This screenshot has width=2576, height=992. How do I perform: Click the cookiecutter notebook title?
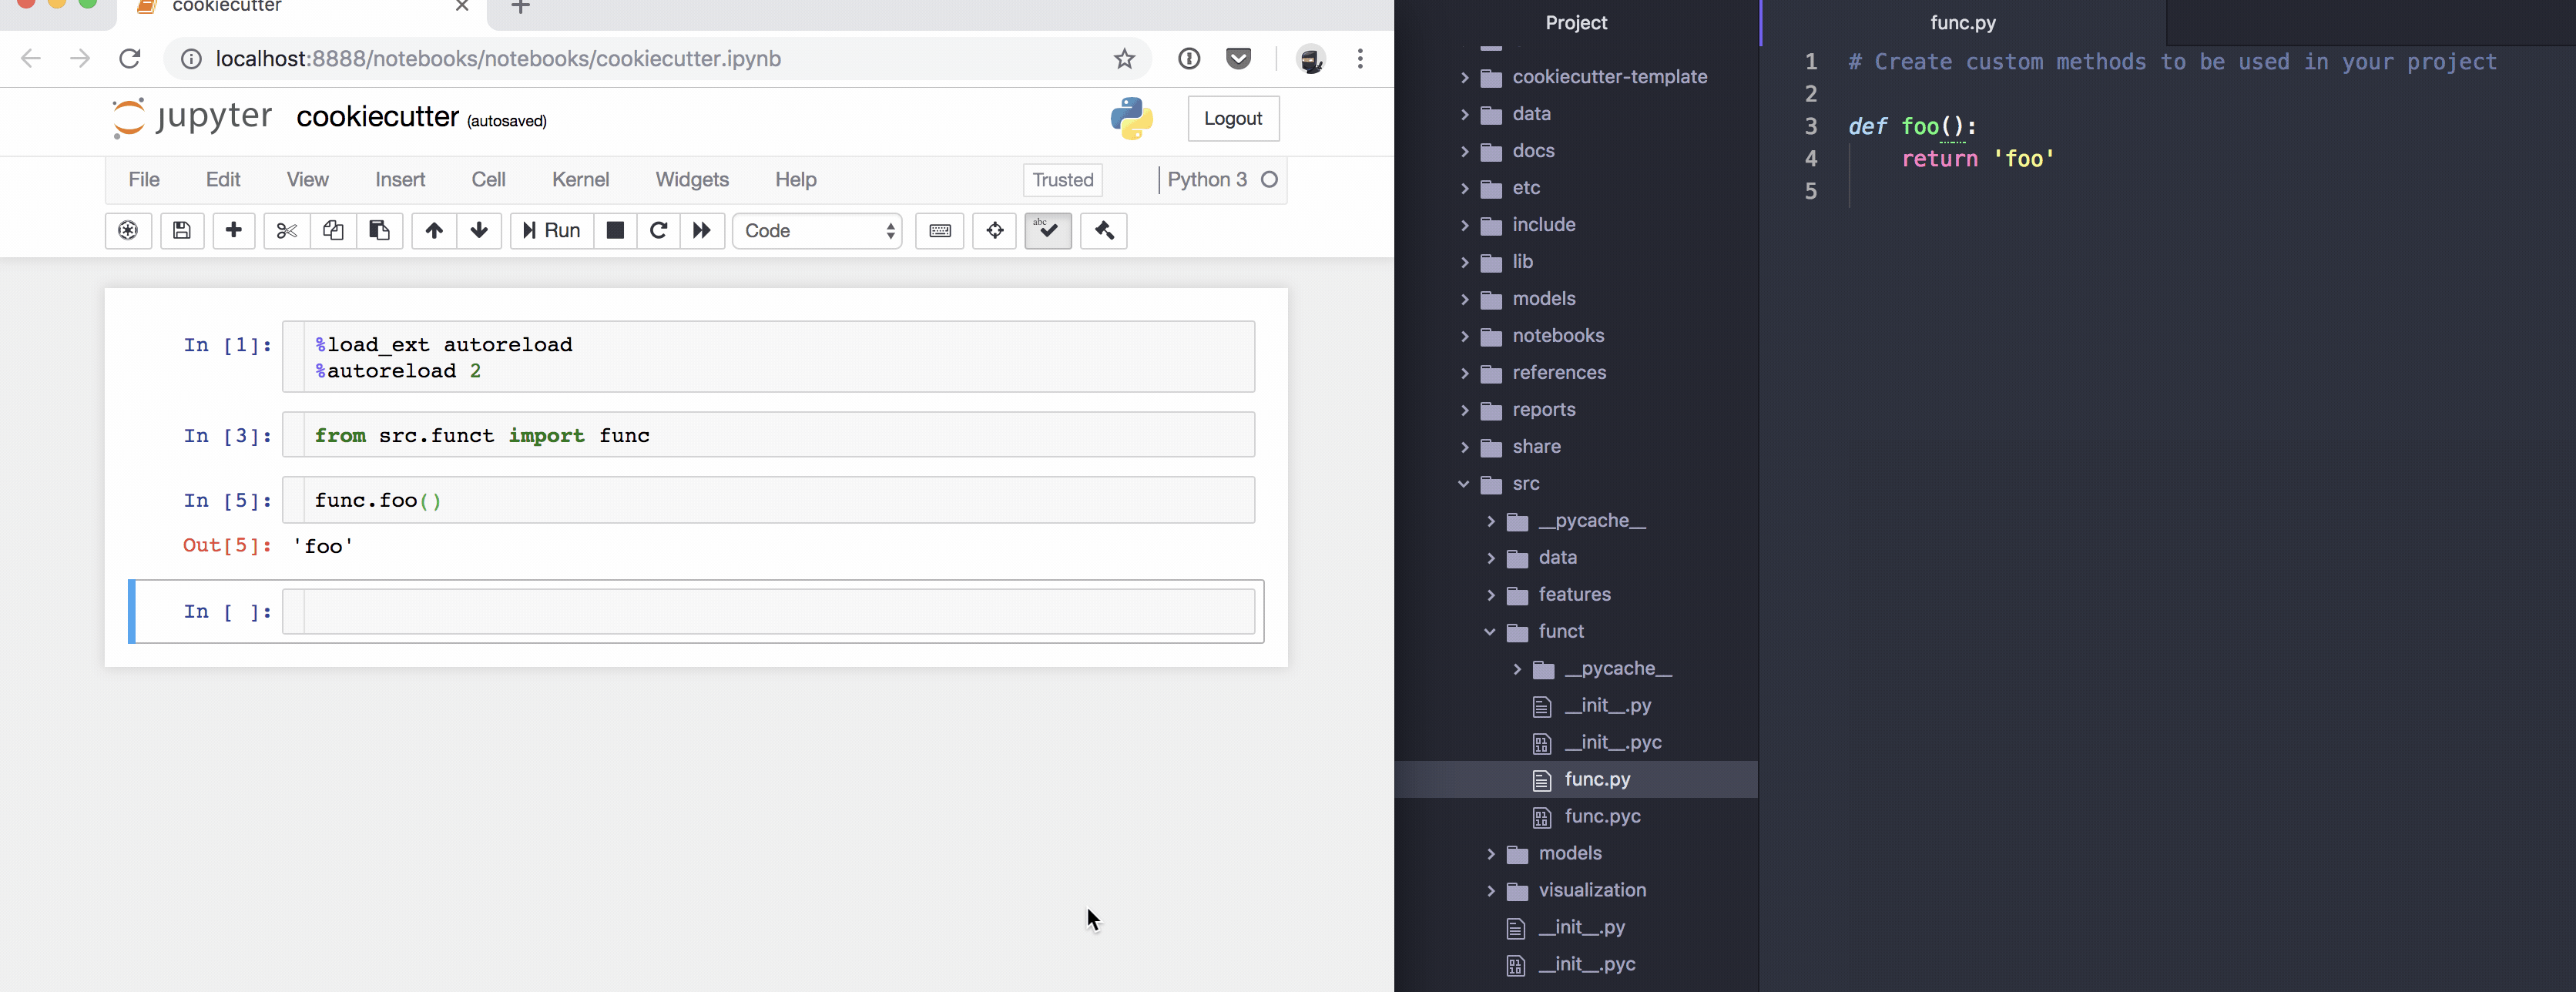pos(378,117)
